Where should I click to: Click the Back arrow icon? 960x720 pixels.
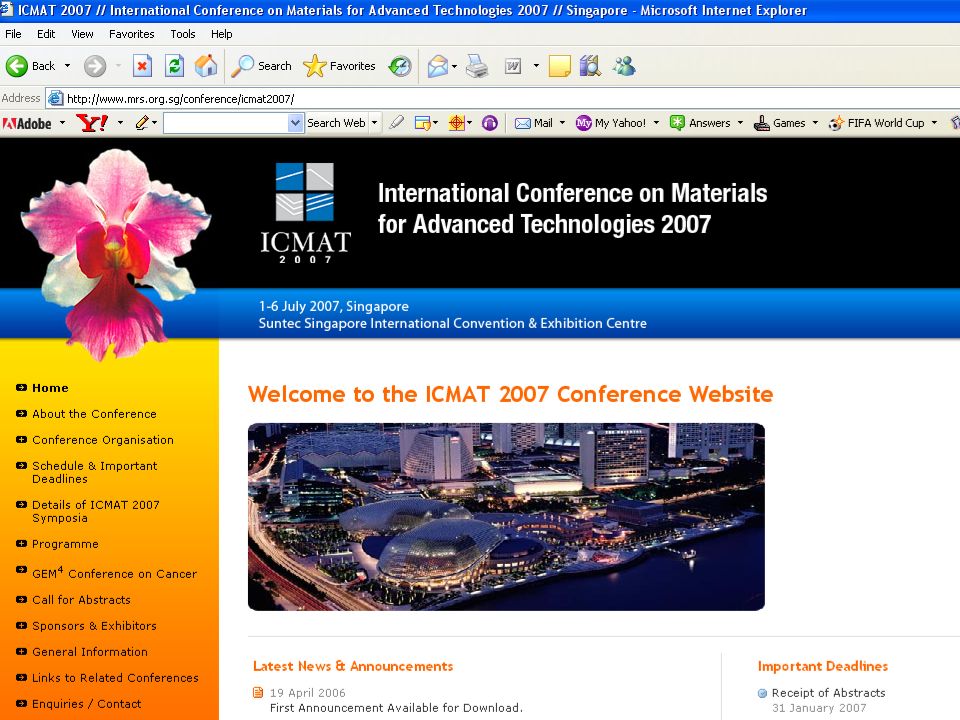tap(17, 66)
